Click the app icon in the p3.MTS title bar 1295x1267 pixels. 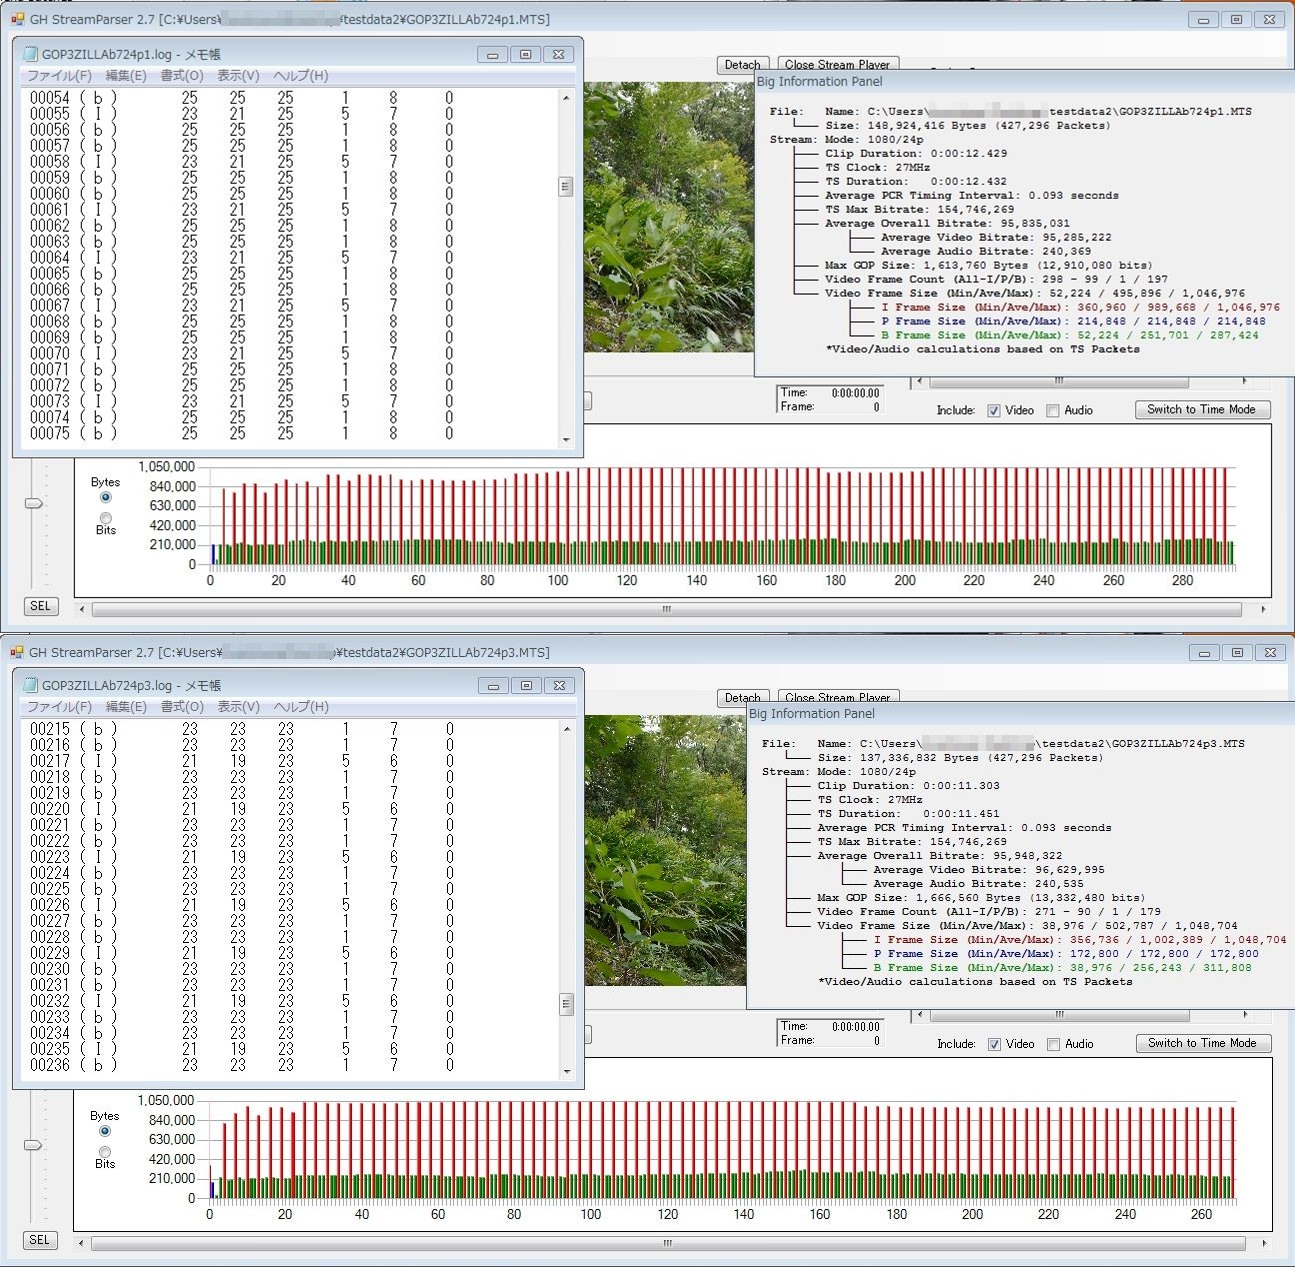(17, 652)
